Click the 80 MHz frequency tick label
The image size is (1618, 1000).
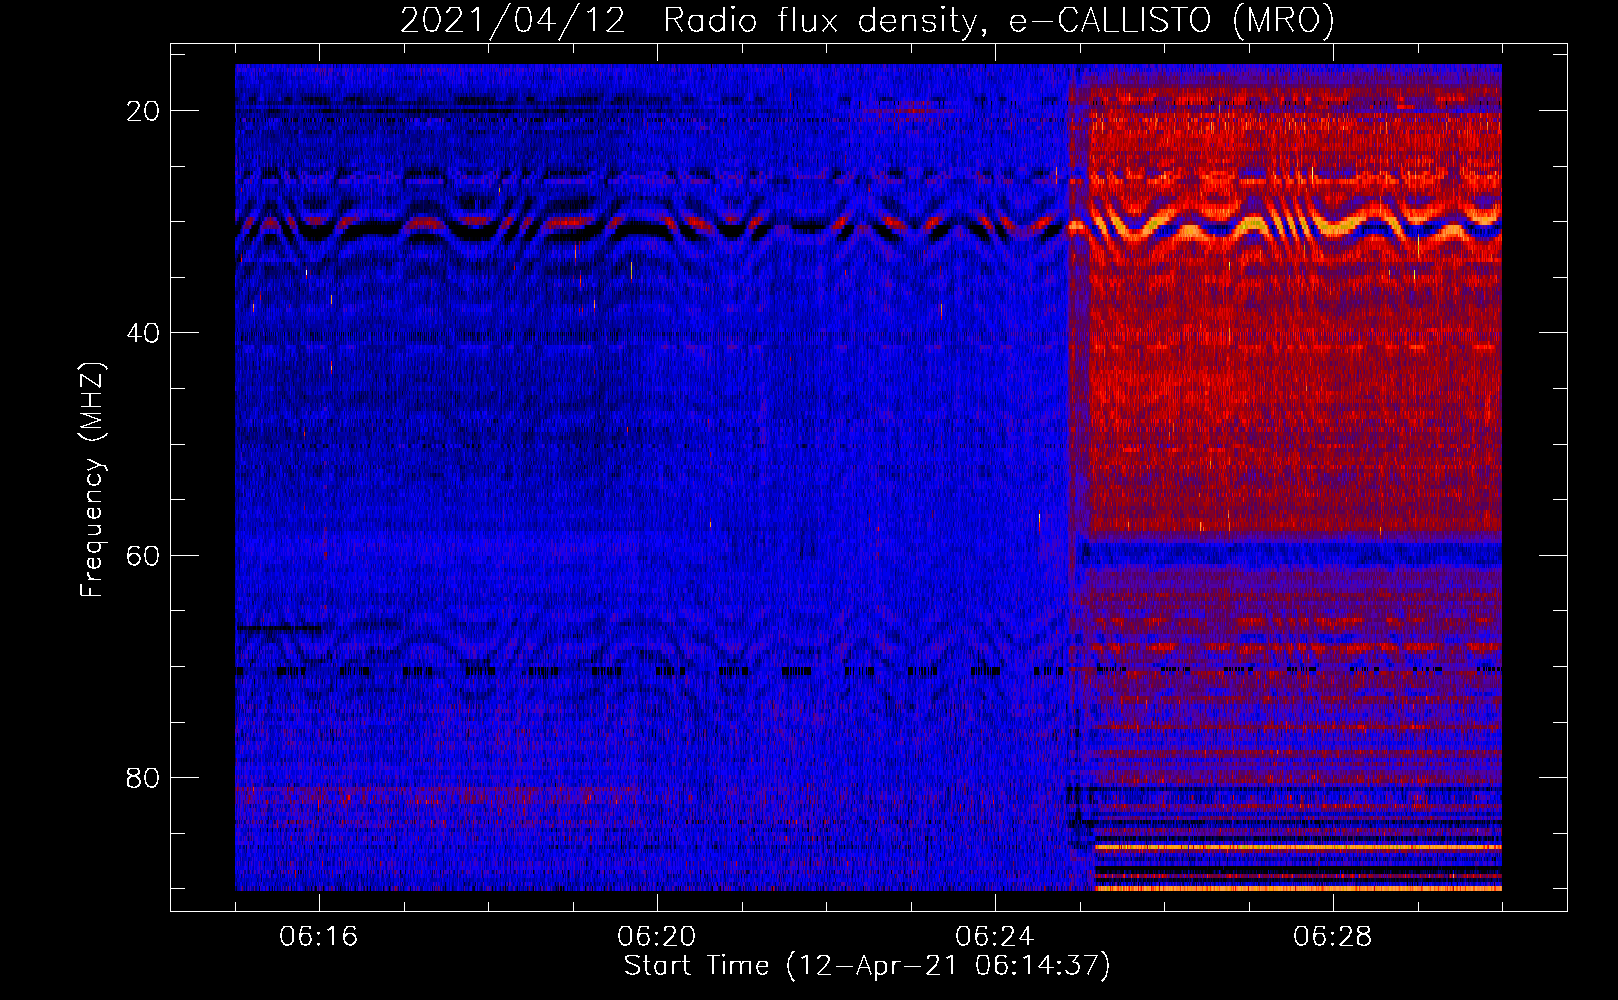(x=143, y=778)
